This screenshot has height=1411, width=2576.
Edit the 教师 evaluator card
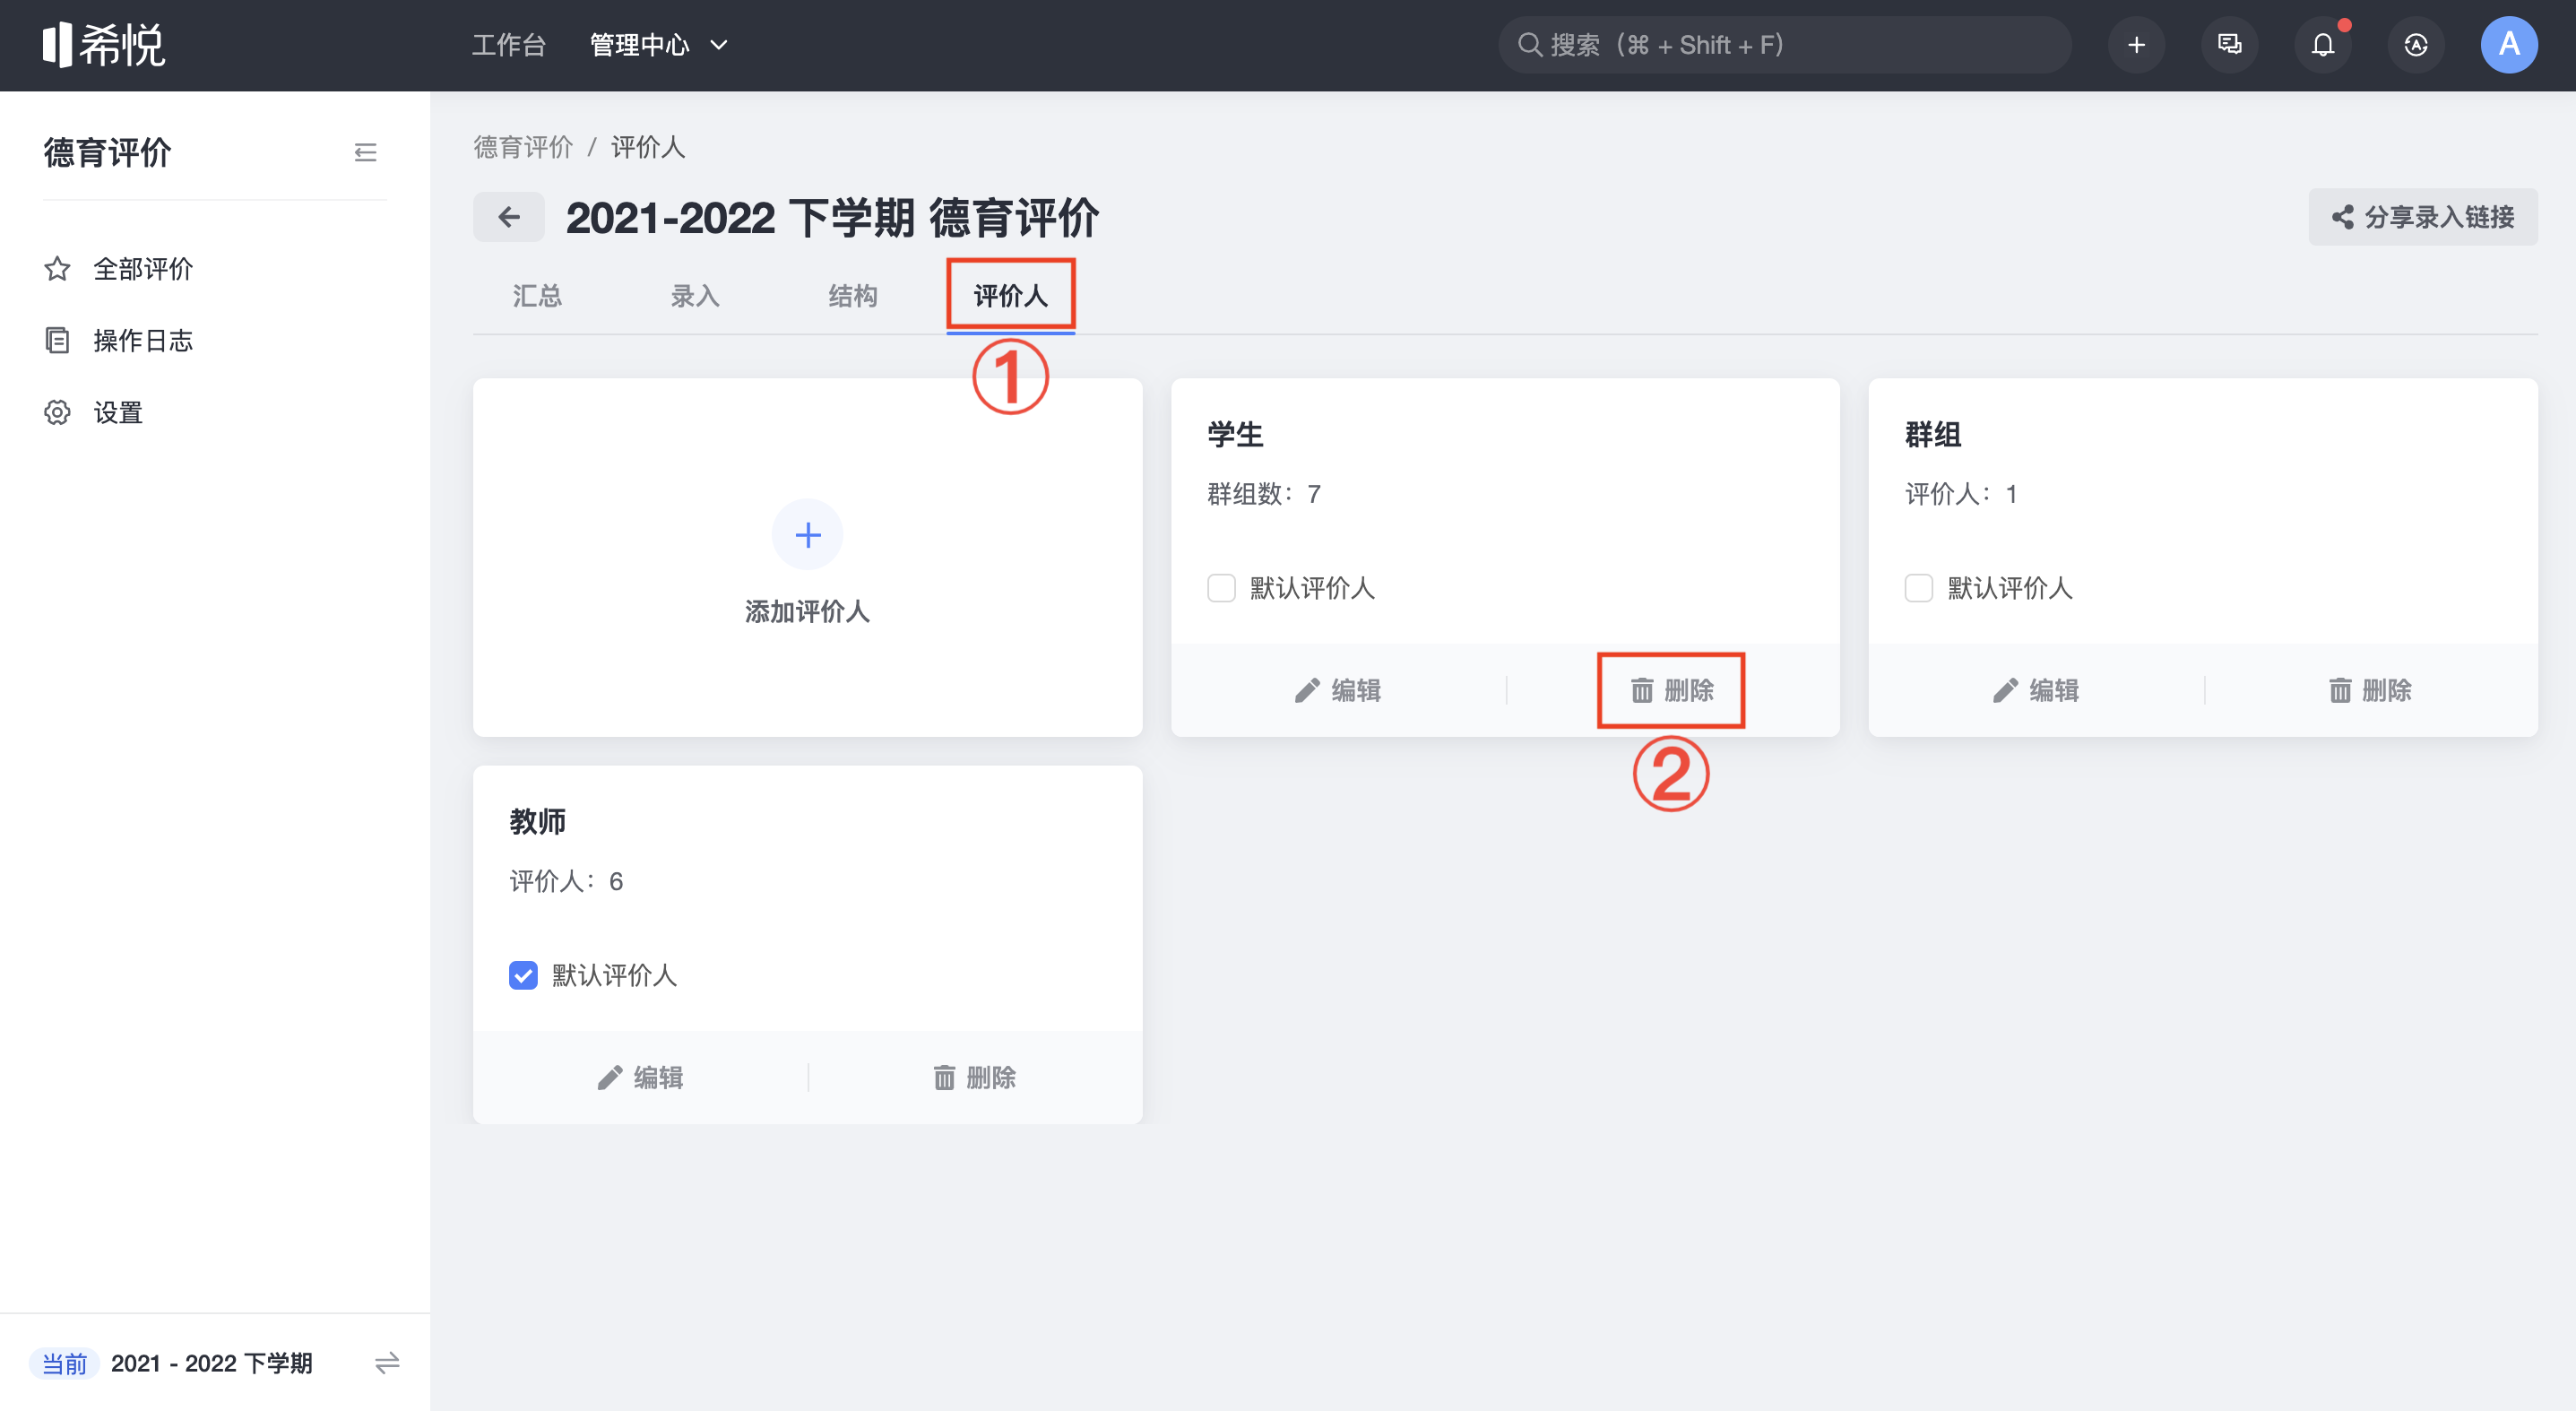(640, 1078)
